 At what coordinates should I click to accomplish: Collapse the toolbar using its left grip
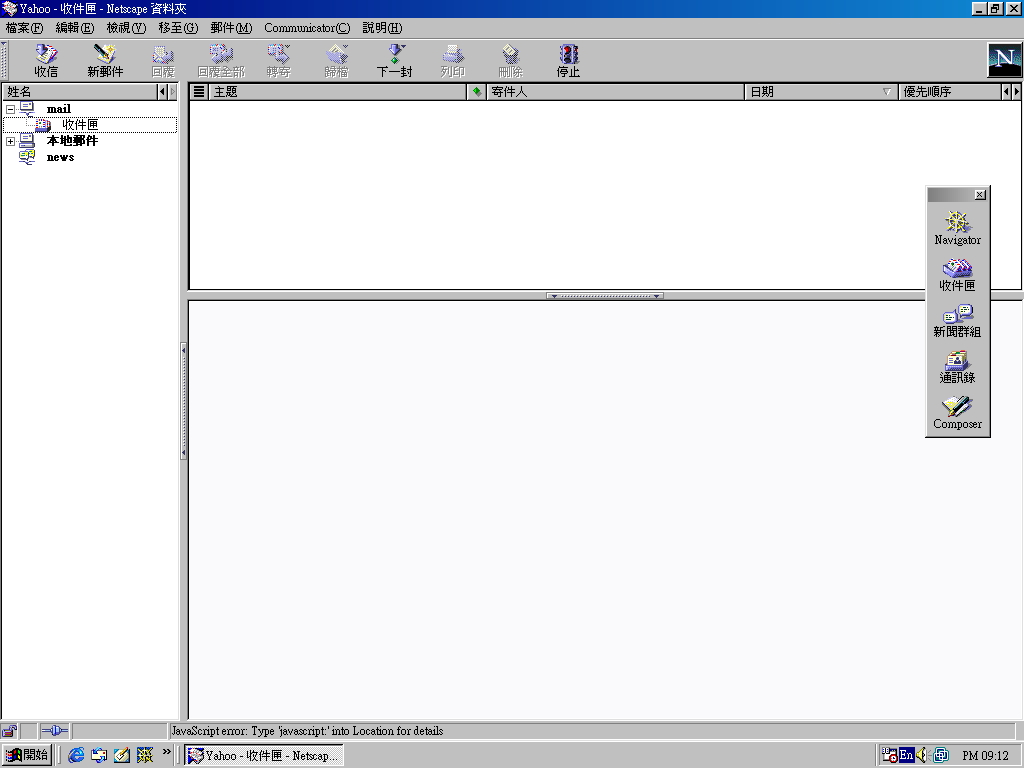pos(5,61)
